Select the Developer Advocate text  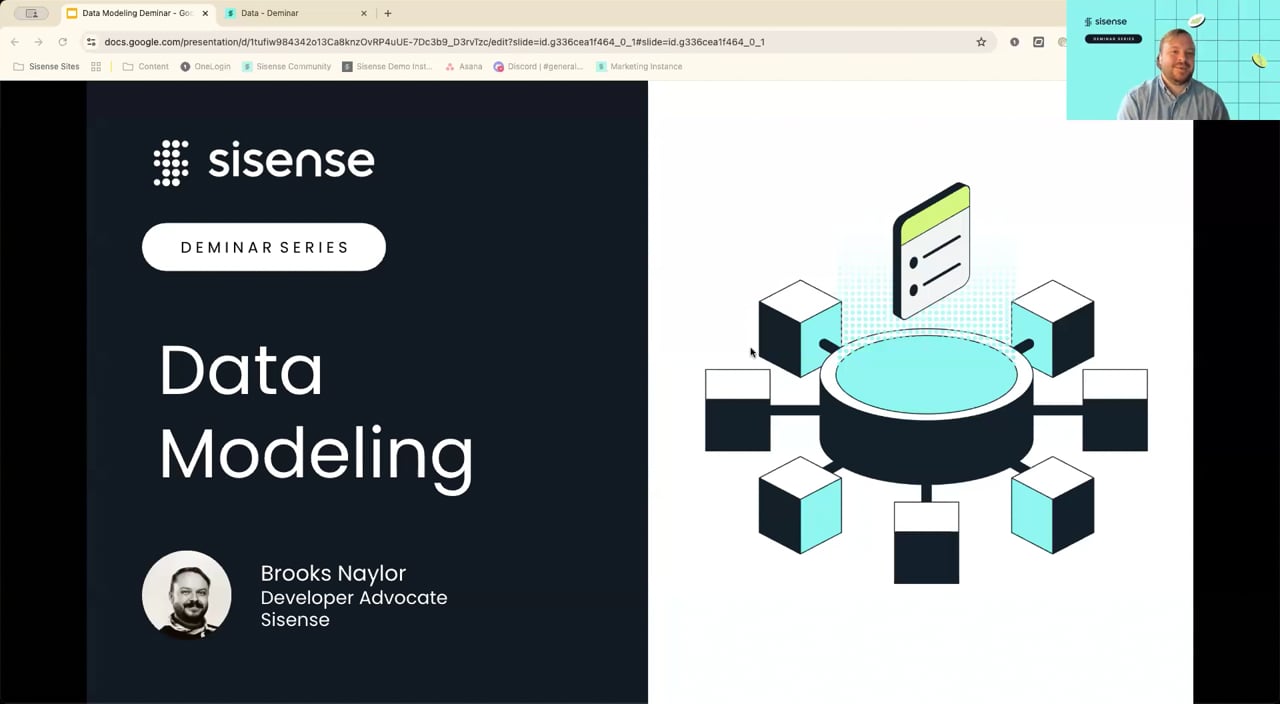pyautogui.click(x=354, y=597)
